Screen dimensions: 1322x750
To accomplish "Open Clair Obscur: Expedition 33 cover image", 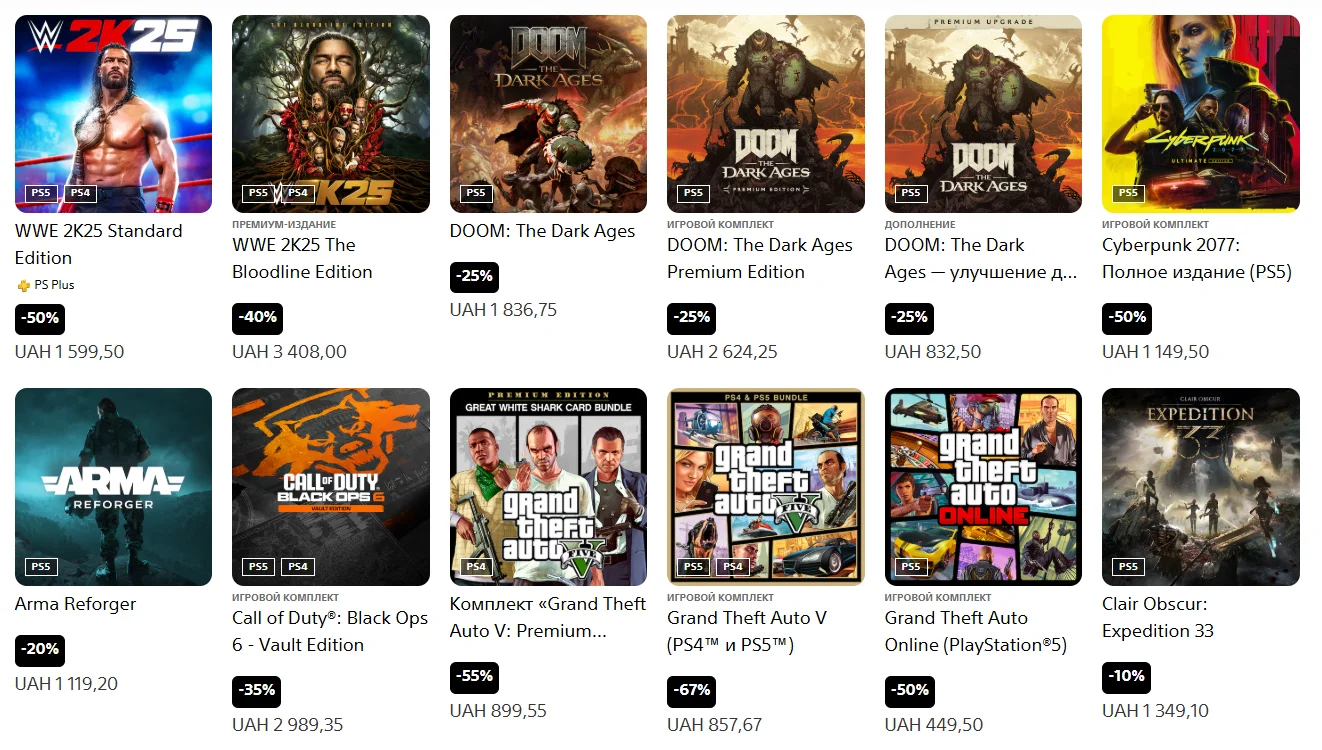I will [x=1200, y=486].
